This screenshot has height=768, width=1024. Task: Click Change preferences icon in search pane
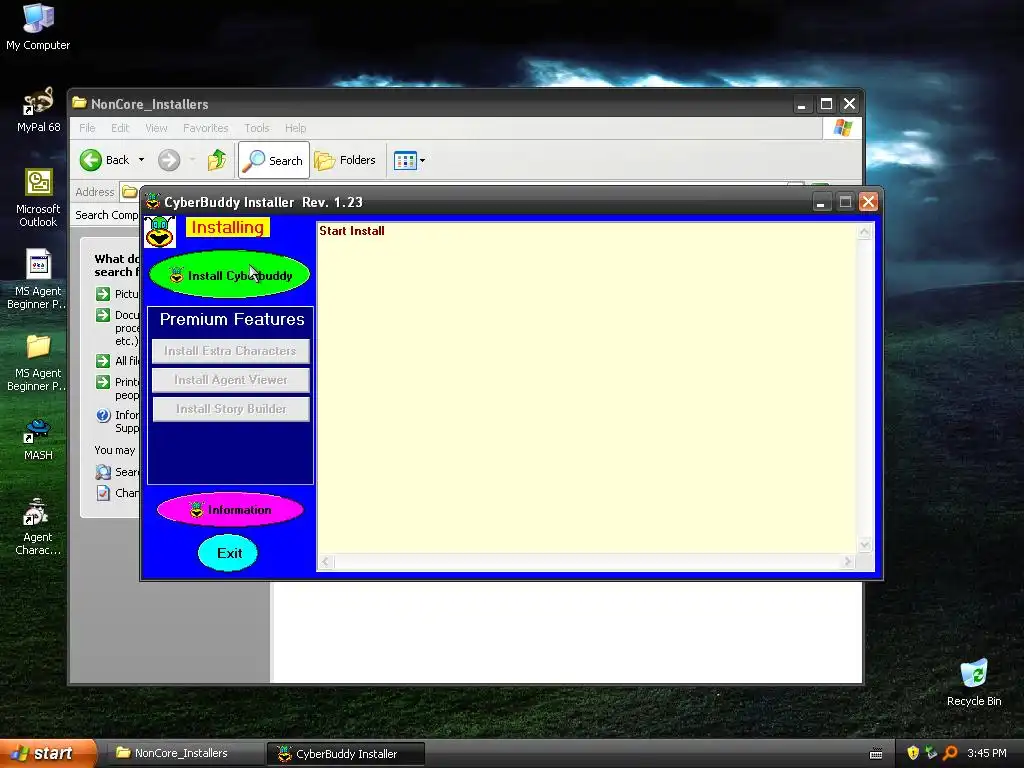point(103,493)
